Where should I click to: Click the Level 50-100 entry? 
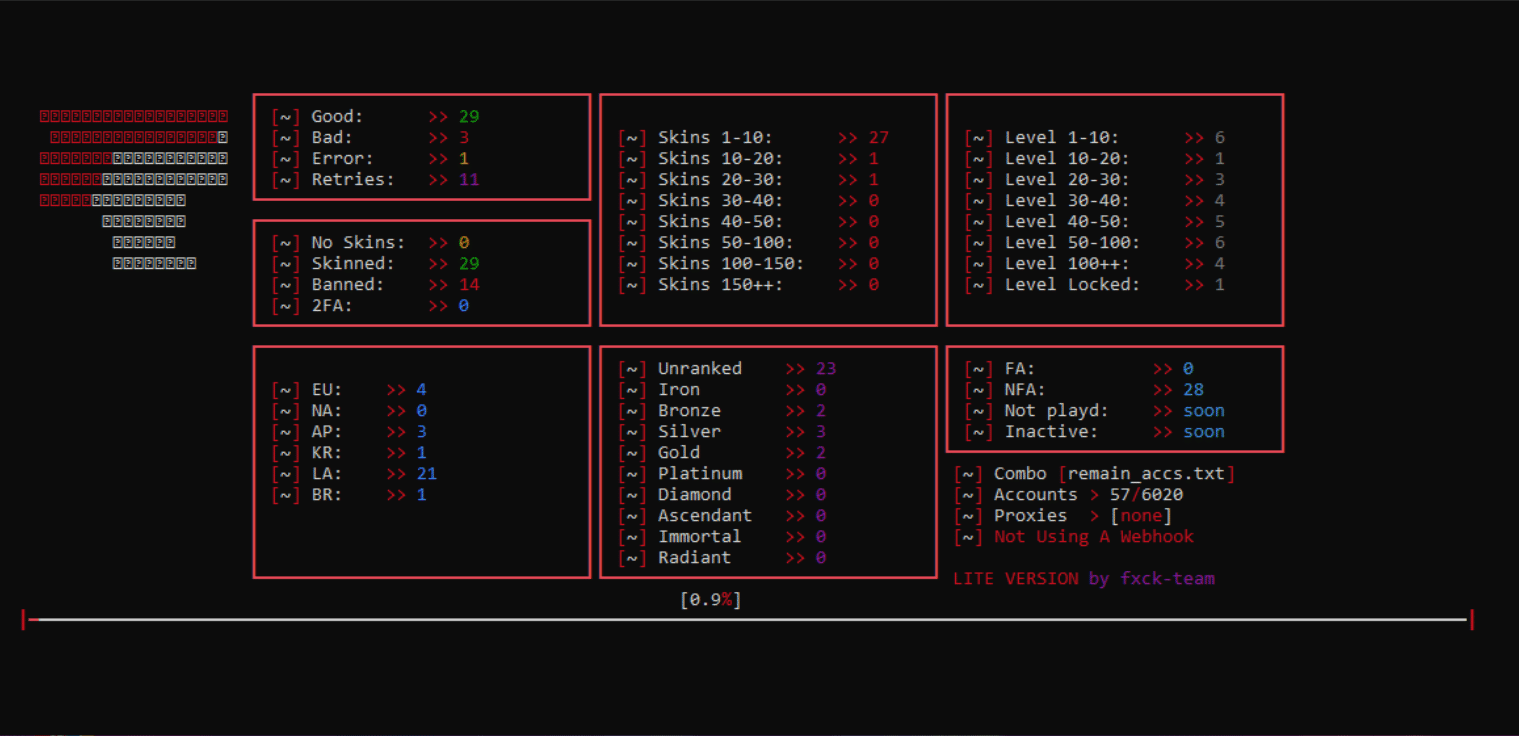tap(1094, 243)
